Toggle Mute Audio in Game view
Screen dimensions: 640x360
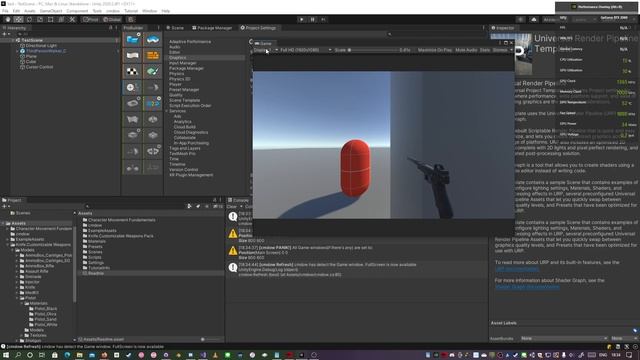[466, 50]
